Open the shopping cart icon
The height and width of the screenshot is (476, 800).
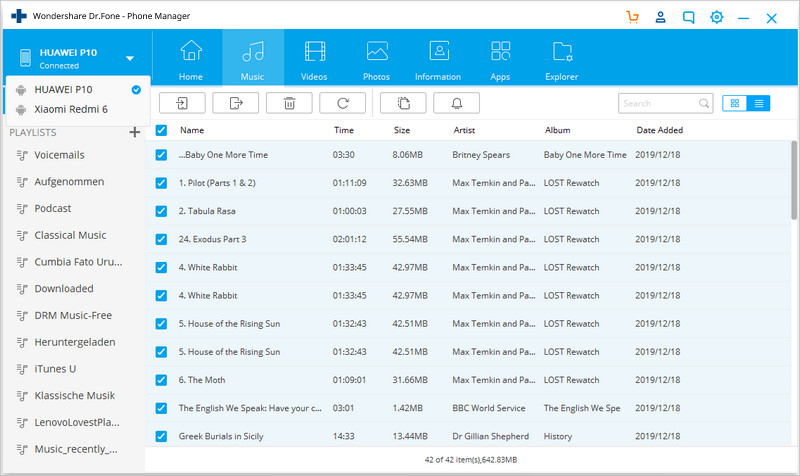(633, 17)
